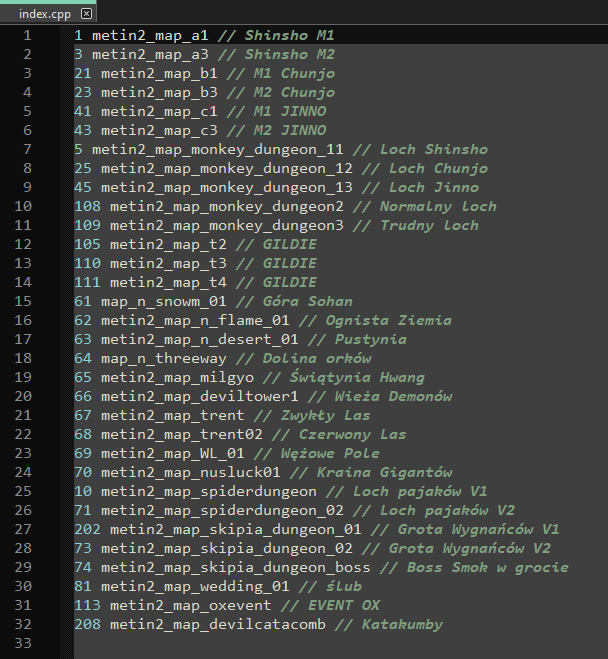Viewport: 608px width, 659px height.
Task: Click text metin2_map_n_flame_01
Action: tap(195, 321)
